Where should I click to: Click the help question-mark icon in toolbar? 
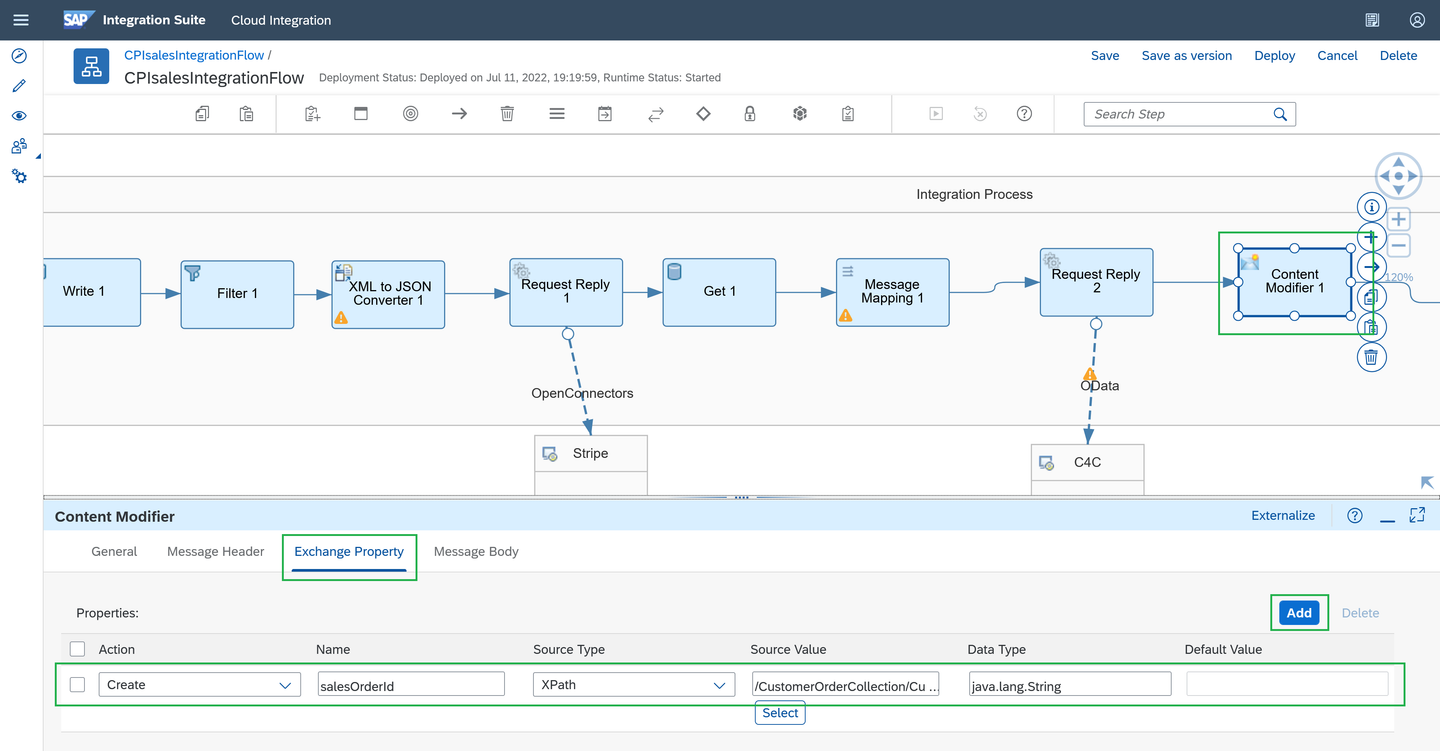click(1024, 114)
